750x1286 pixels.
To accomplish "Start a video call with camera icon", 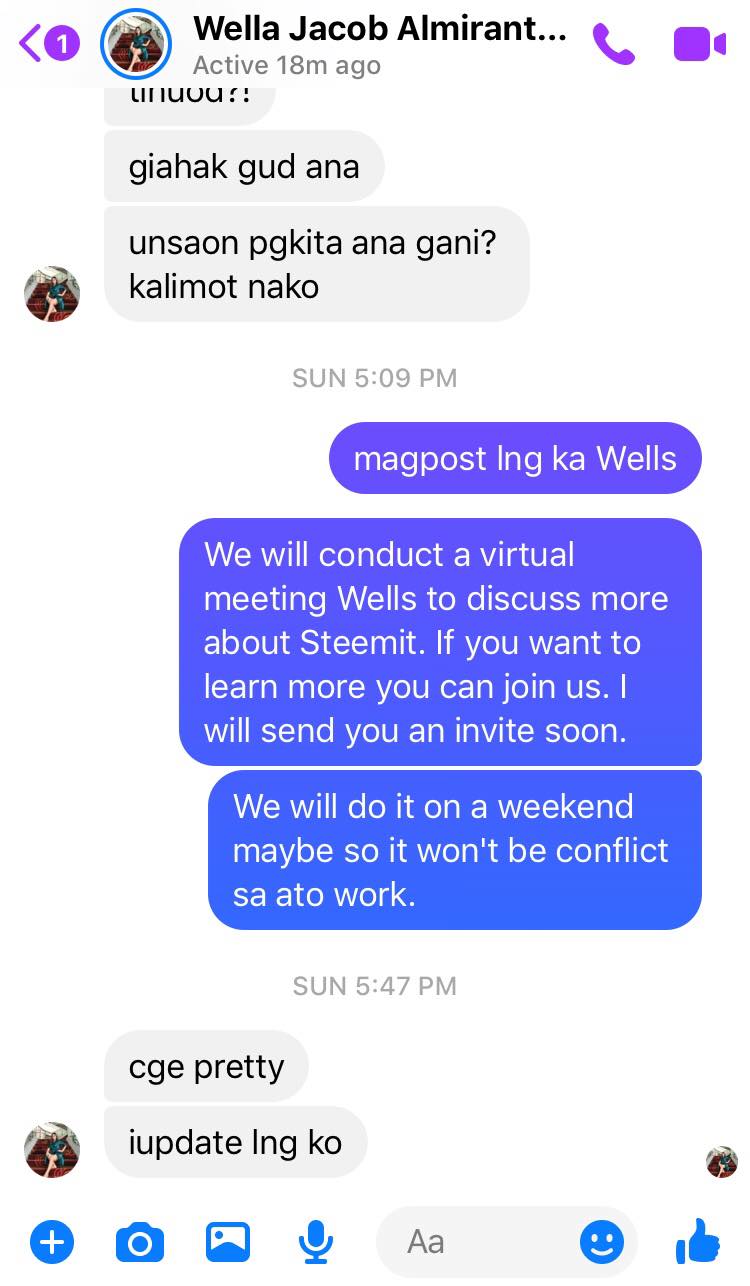I will pyautogui.click(x=699, y=44).
